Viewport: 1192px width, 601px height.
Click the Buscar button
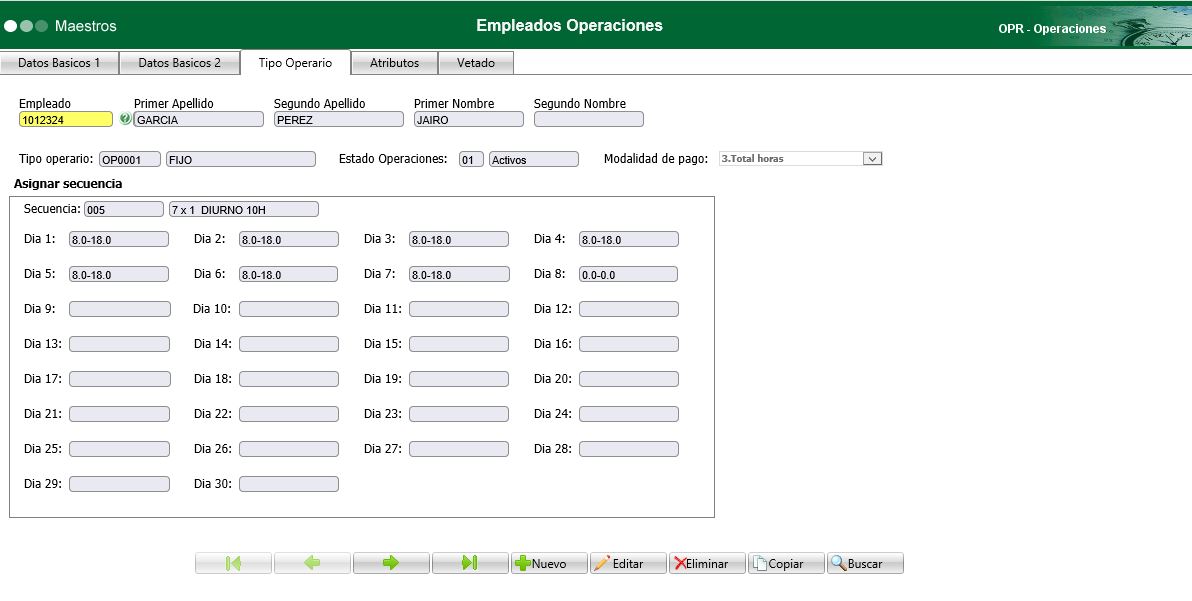866,563
